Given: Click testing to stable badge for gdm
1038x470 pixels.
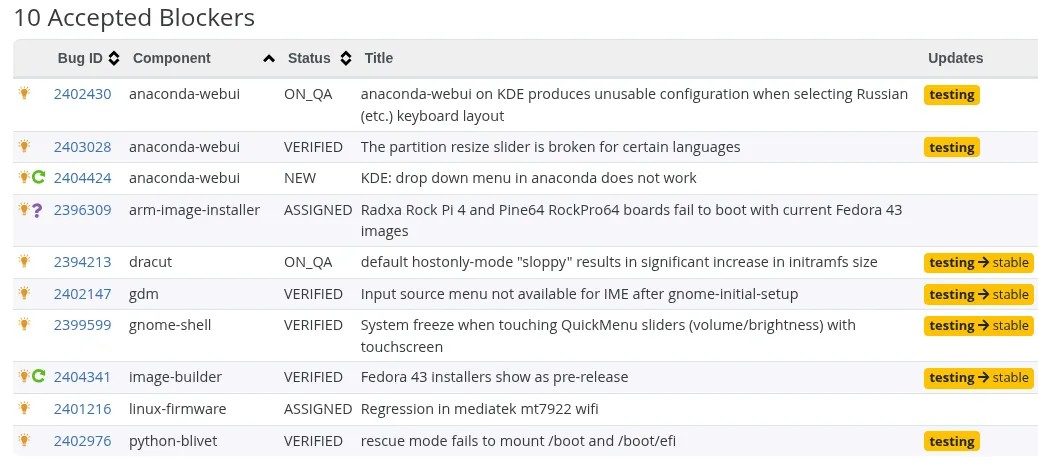Looking at the screenshot, I should point(978,294).
